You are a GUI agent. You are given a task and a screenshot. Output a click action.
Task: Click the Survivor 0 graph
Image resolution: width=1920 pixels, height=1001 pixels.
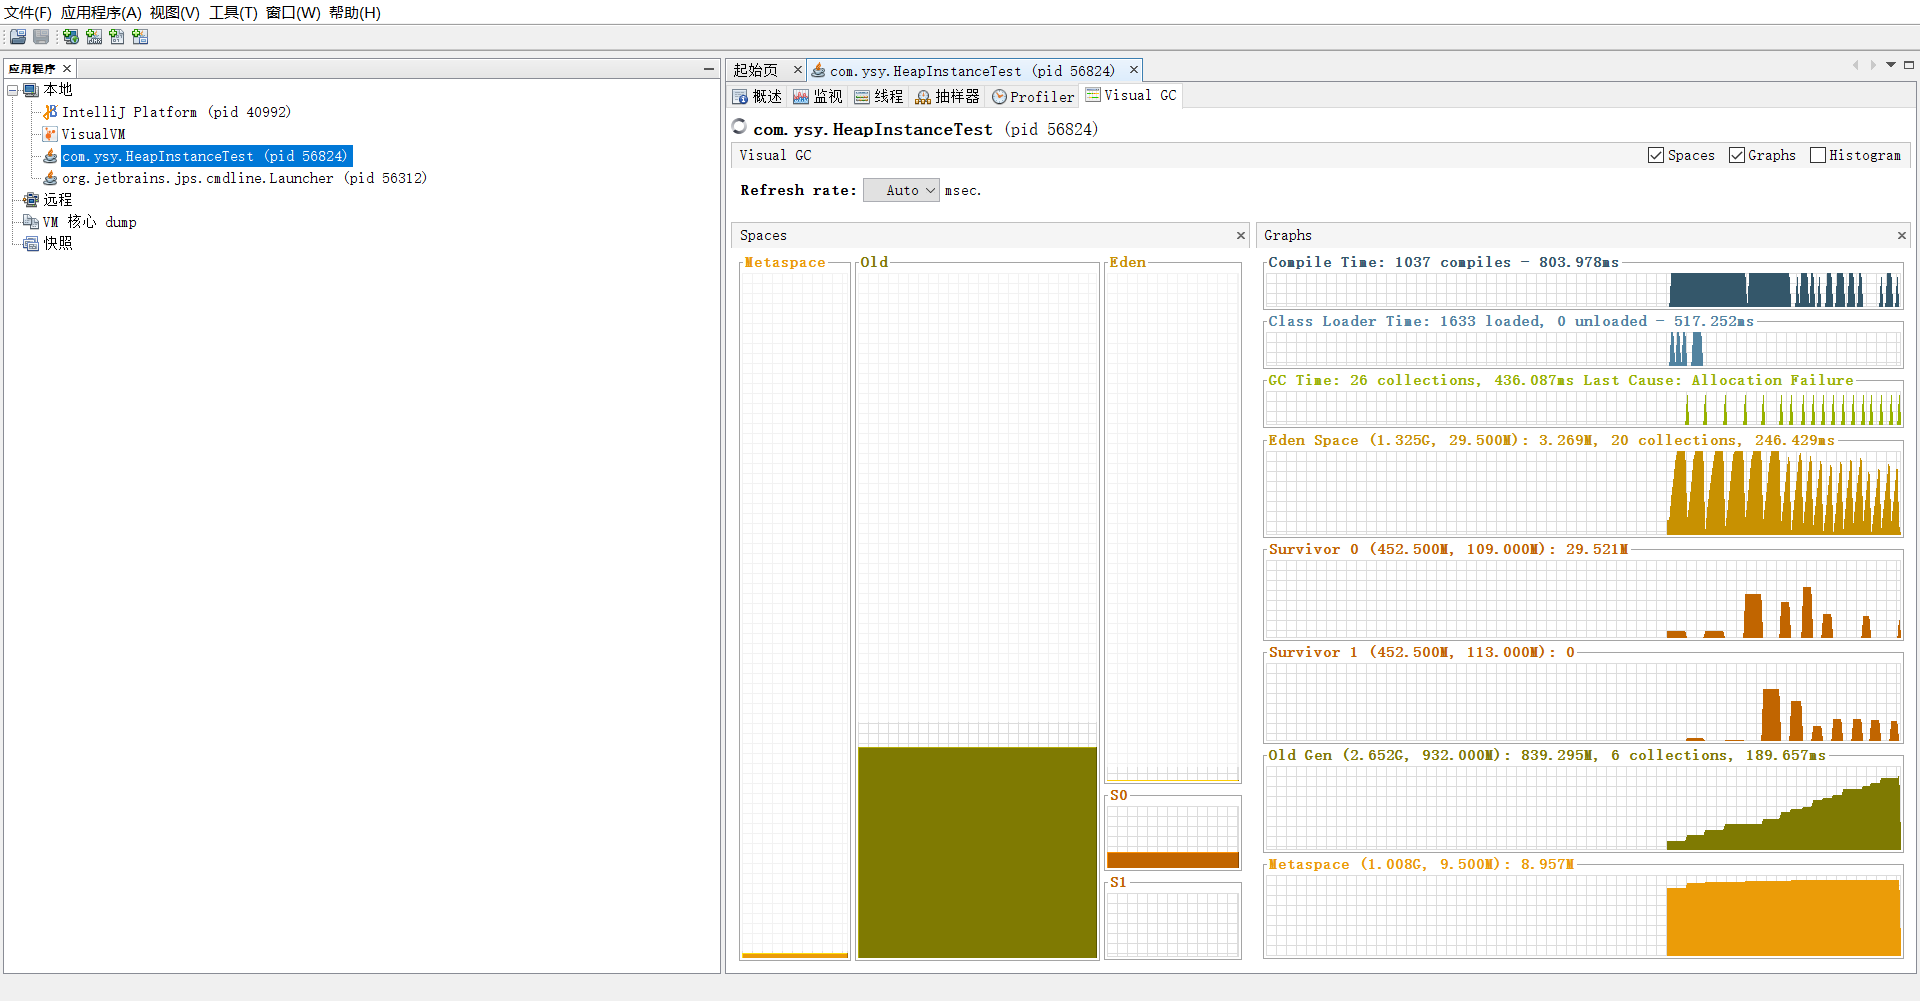coord(1583,599)
